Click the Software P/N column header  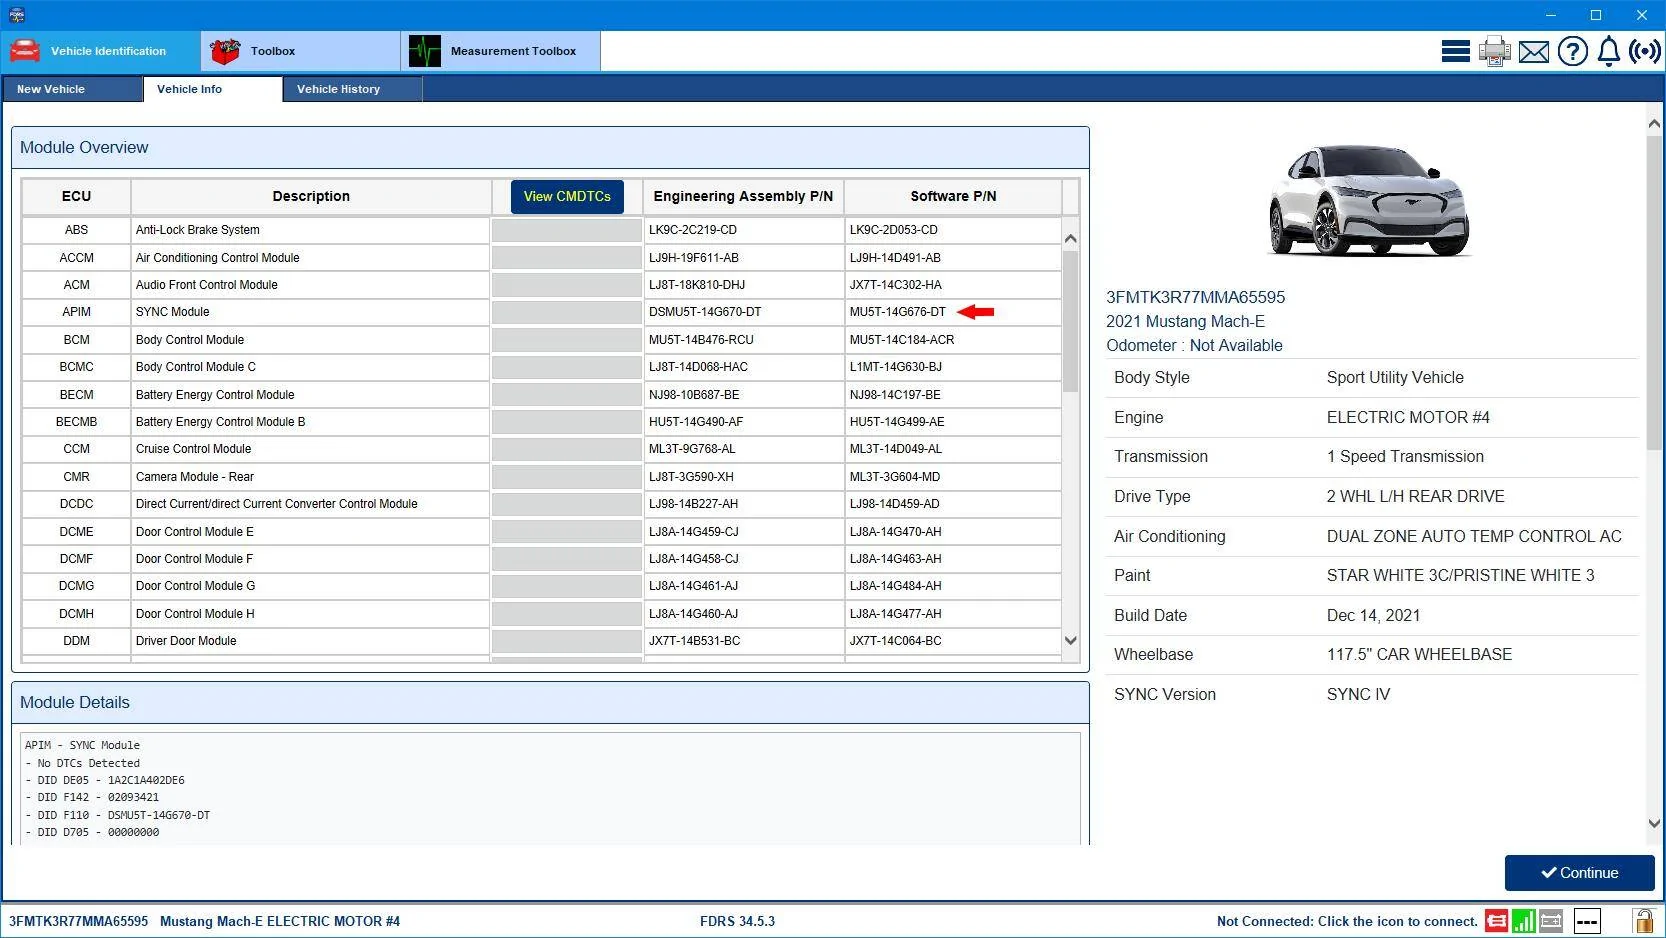tap(953, 196)
